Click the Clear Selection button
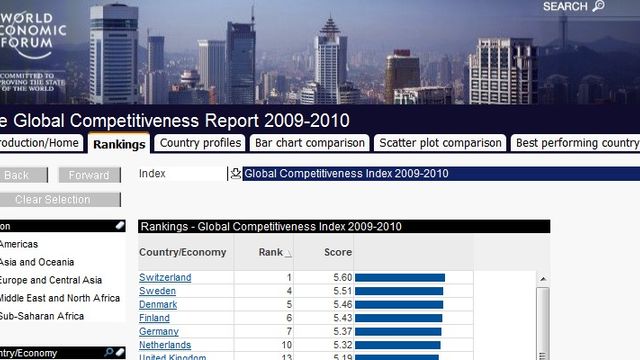 pyautogui.click(x=60, y=200)
